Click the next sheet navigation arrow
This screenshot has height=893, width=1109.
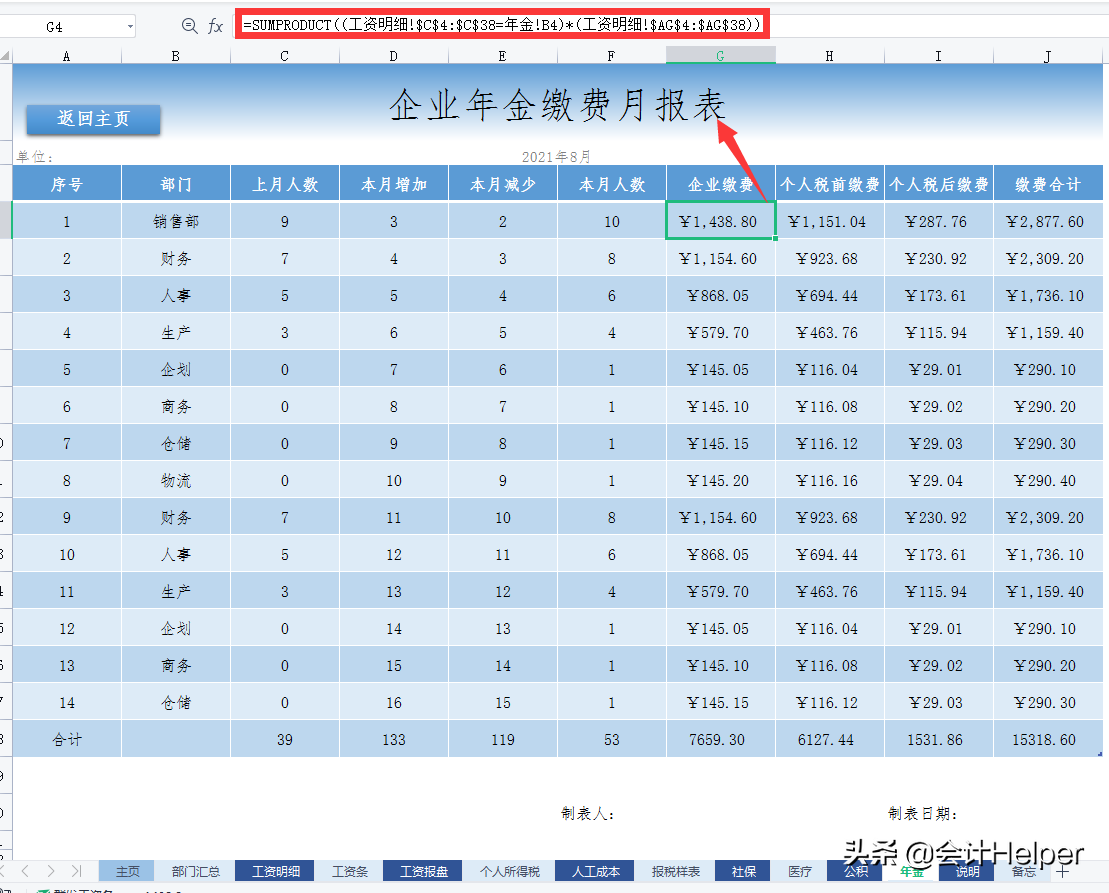point(51,870)
